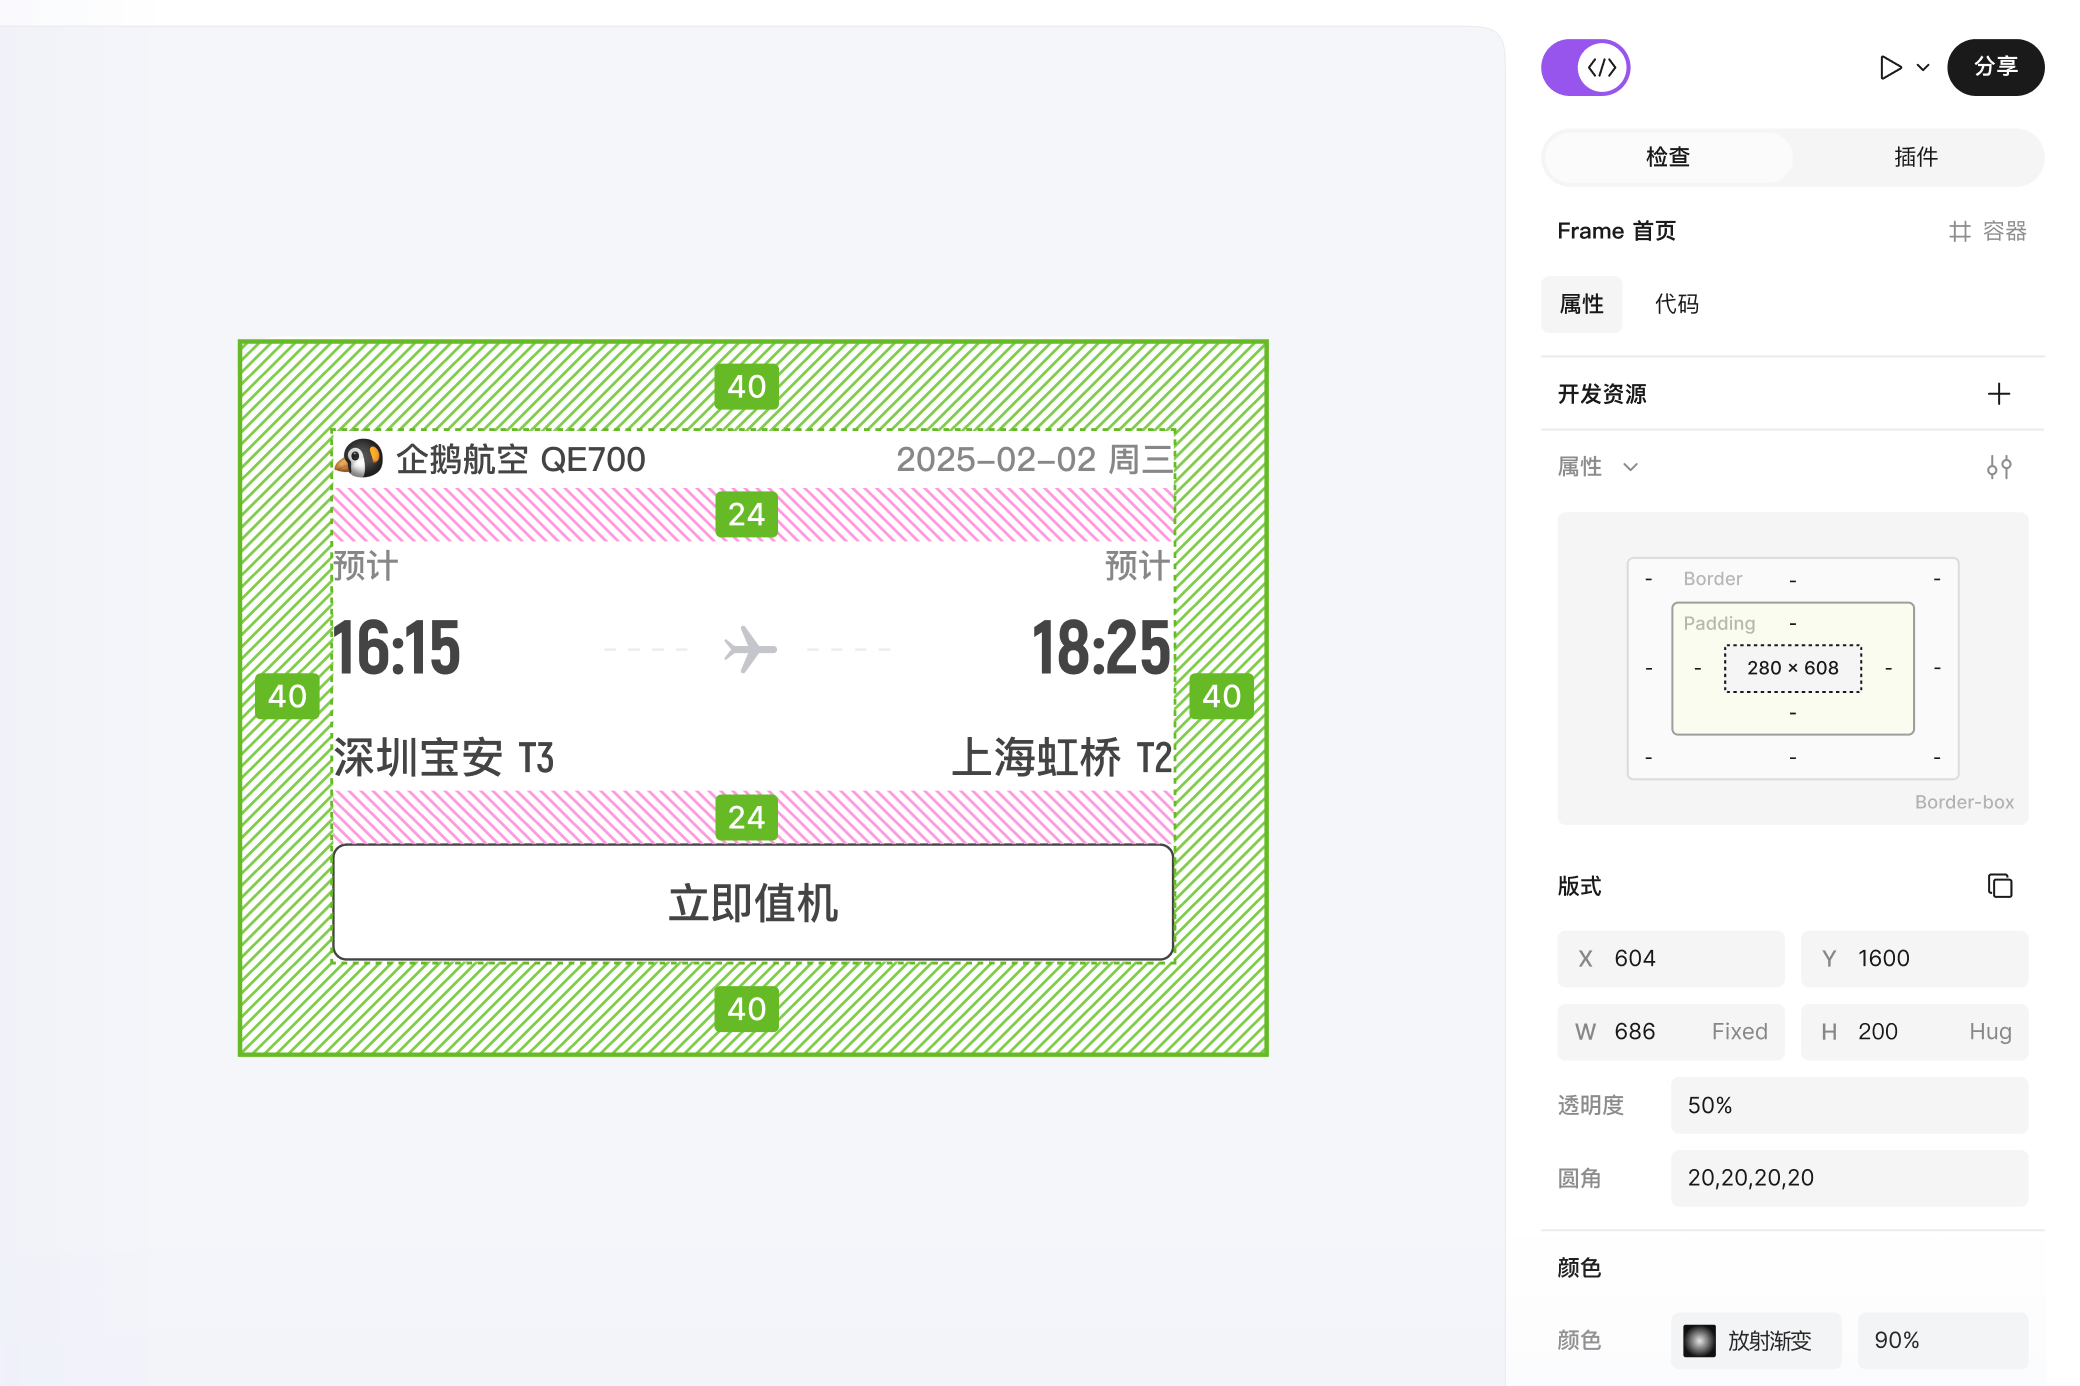The image size is (2080, 1386).
Task: Open the dropdown arrow beside play
Action: point(1923,68)
